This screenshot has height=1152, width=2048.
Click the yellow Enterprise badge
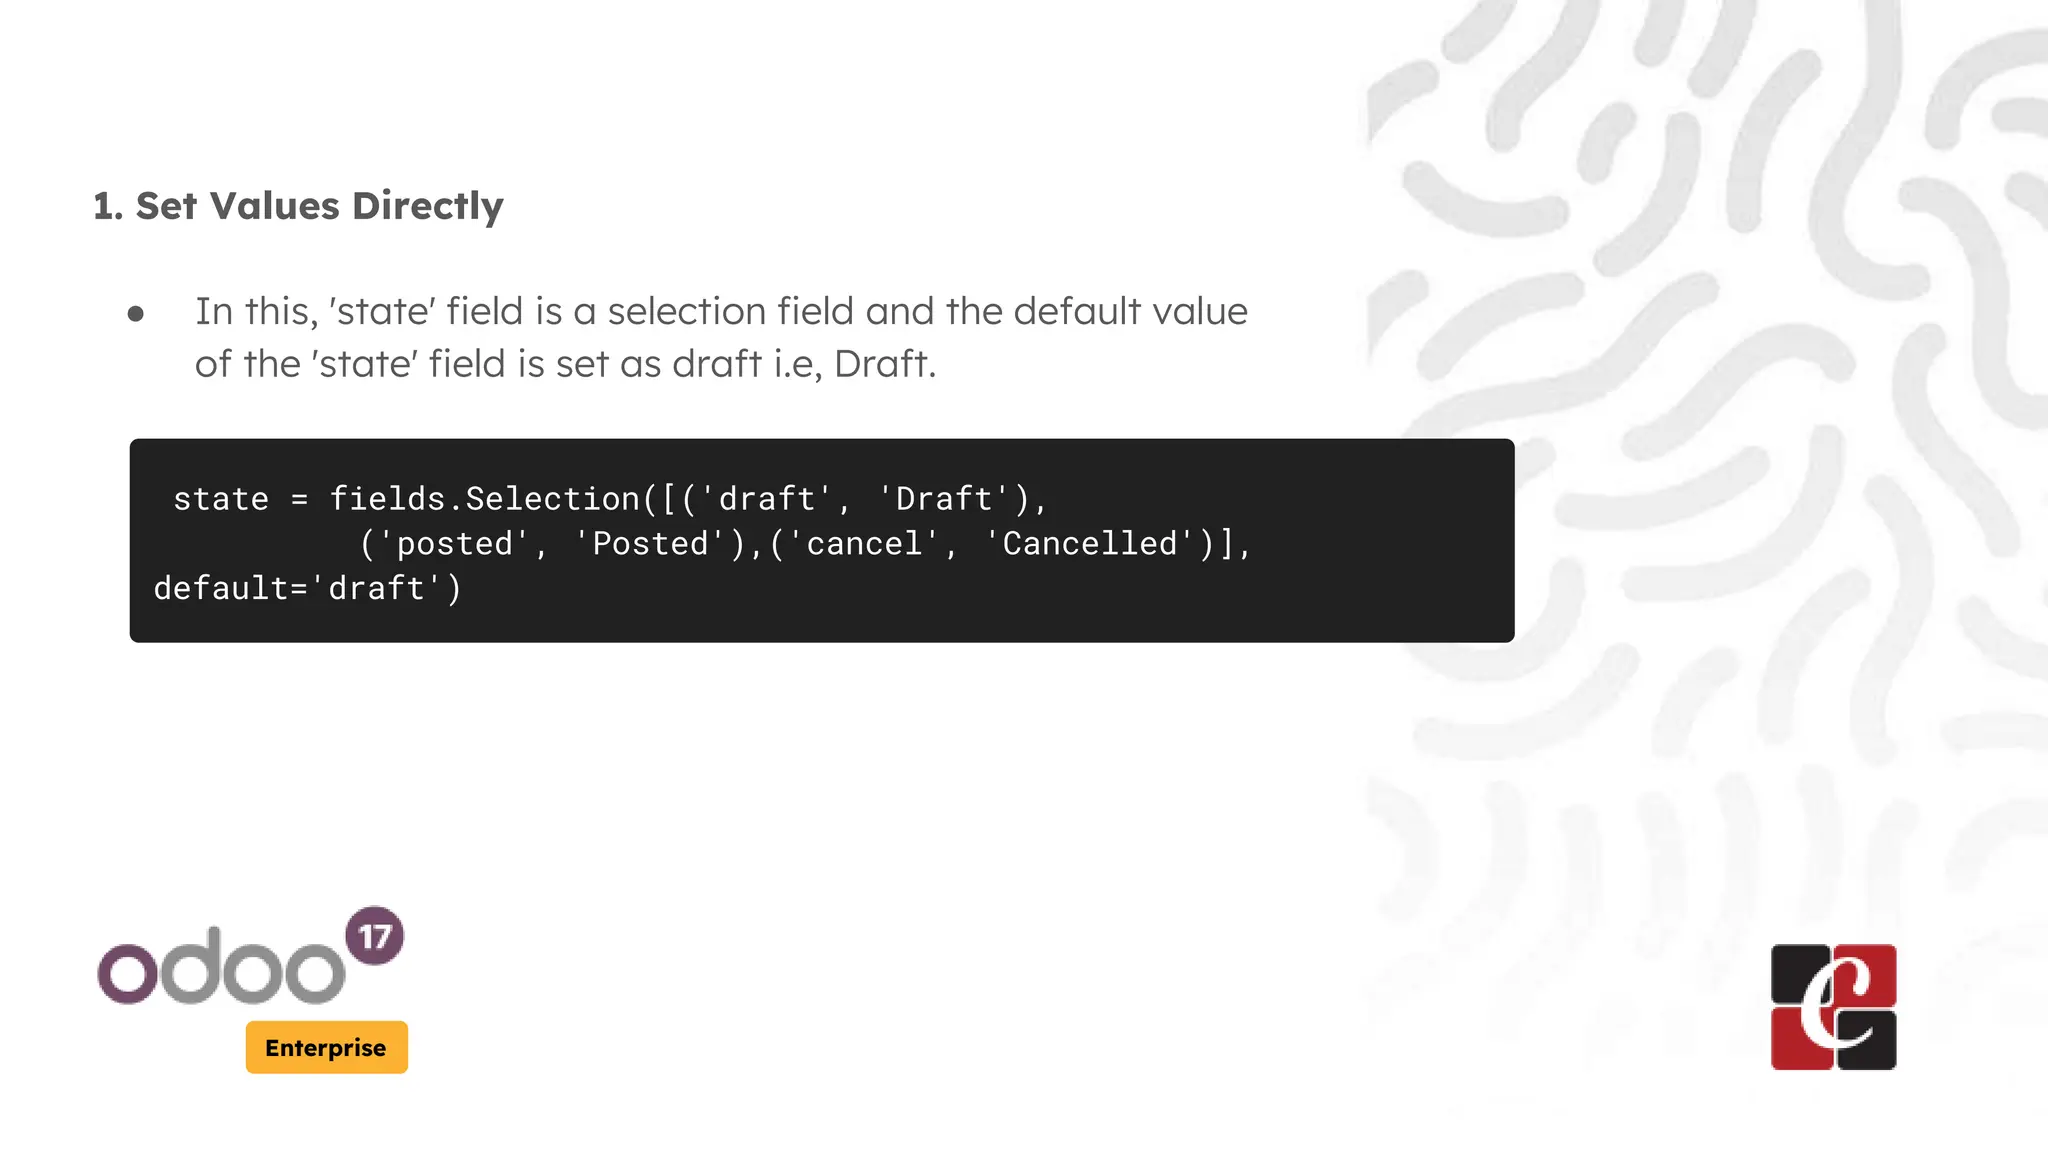pyautogui.click(x=326, y=1047)
